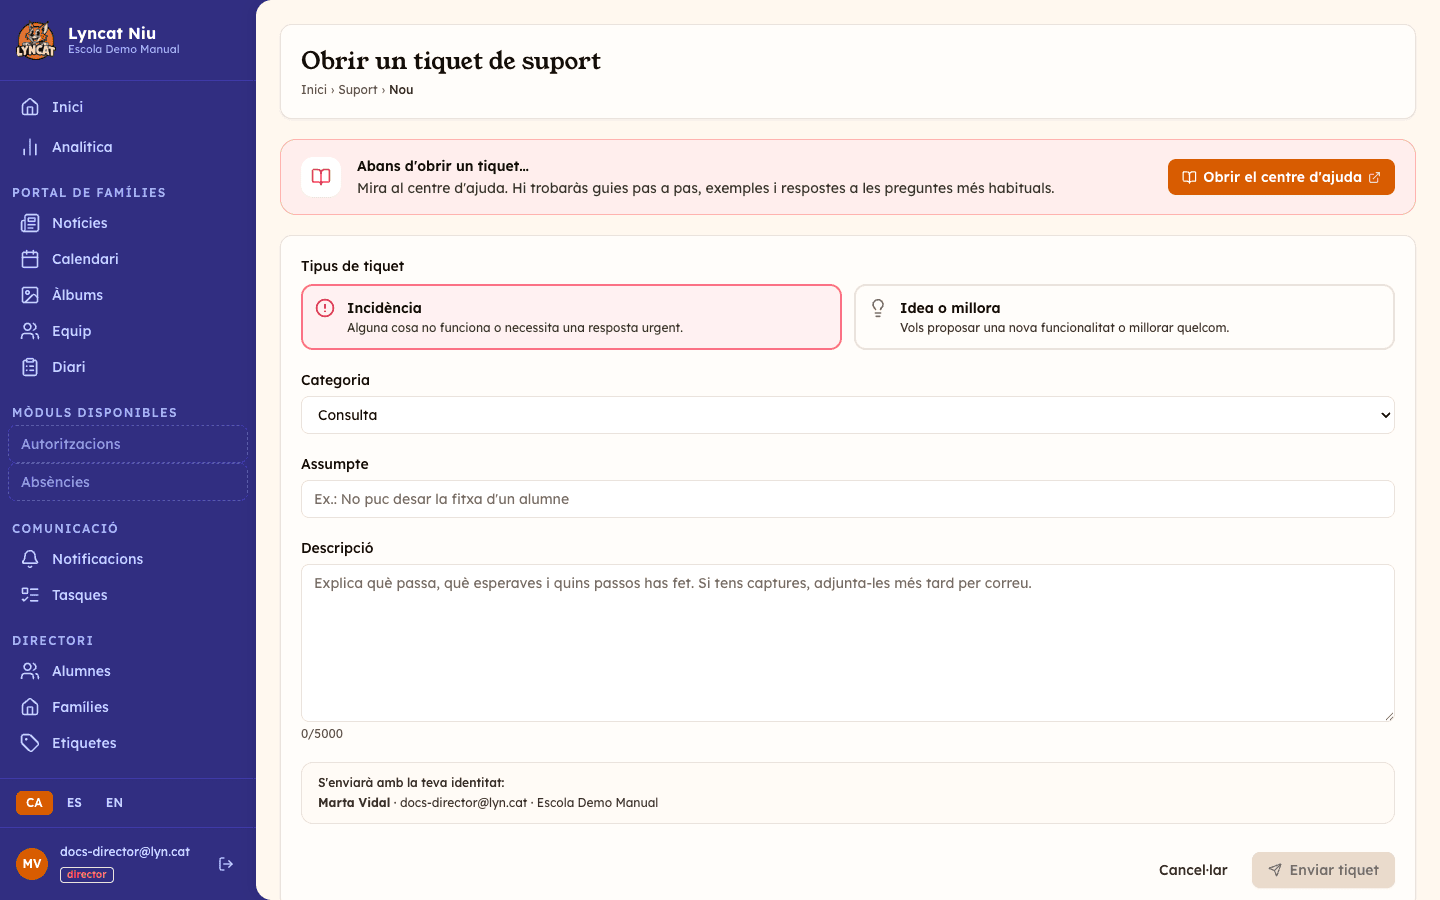This screenshot has width=1440, height=900.
Task: Select the Idea o millora ticket type
Action: (x=1124, y=317)
